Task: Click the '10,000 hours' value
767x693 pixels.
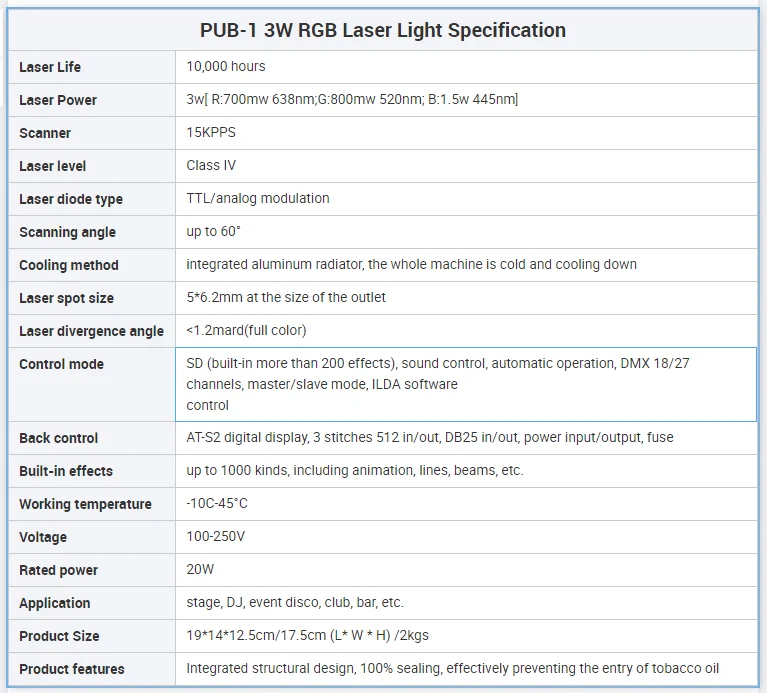Action: tap(226, 67)
